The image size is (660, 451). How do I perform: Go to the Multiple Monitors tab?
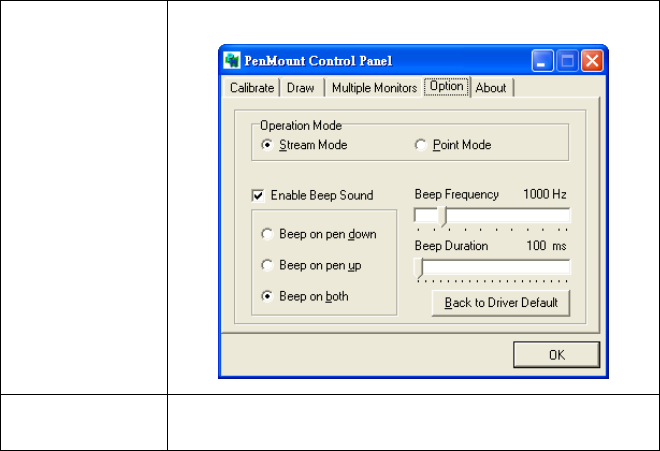pyautogui.click(x=374, y=88)
